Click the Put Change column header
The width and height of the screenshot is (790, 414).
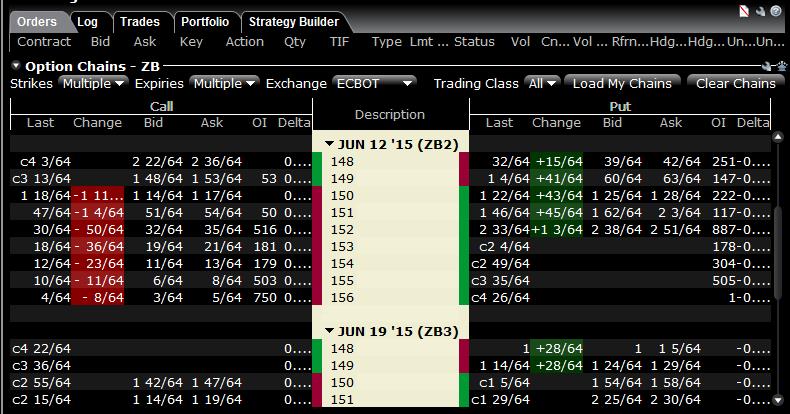[556, 123]
